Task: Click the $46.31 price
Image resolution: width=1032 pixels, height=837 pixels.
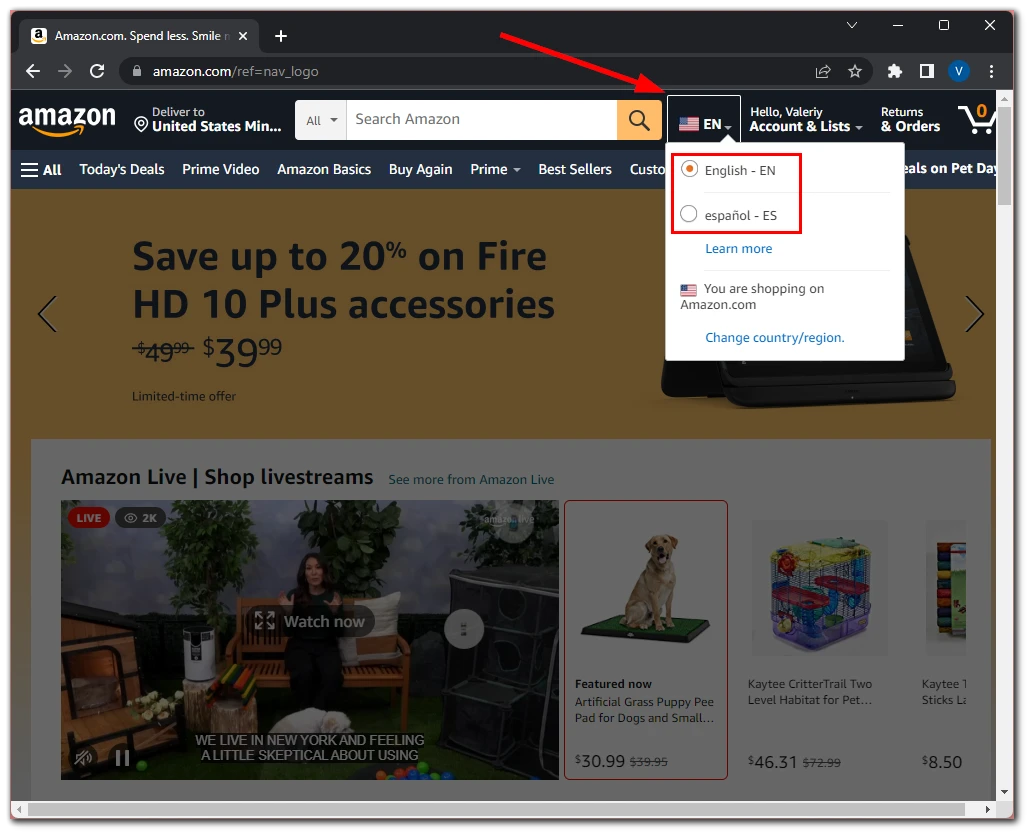Action: (772, 762)
